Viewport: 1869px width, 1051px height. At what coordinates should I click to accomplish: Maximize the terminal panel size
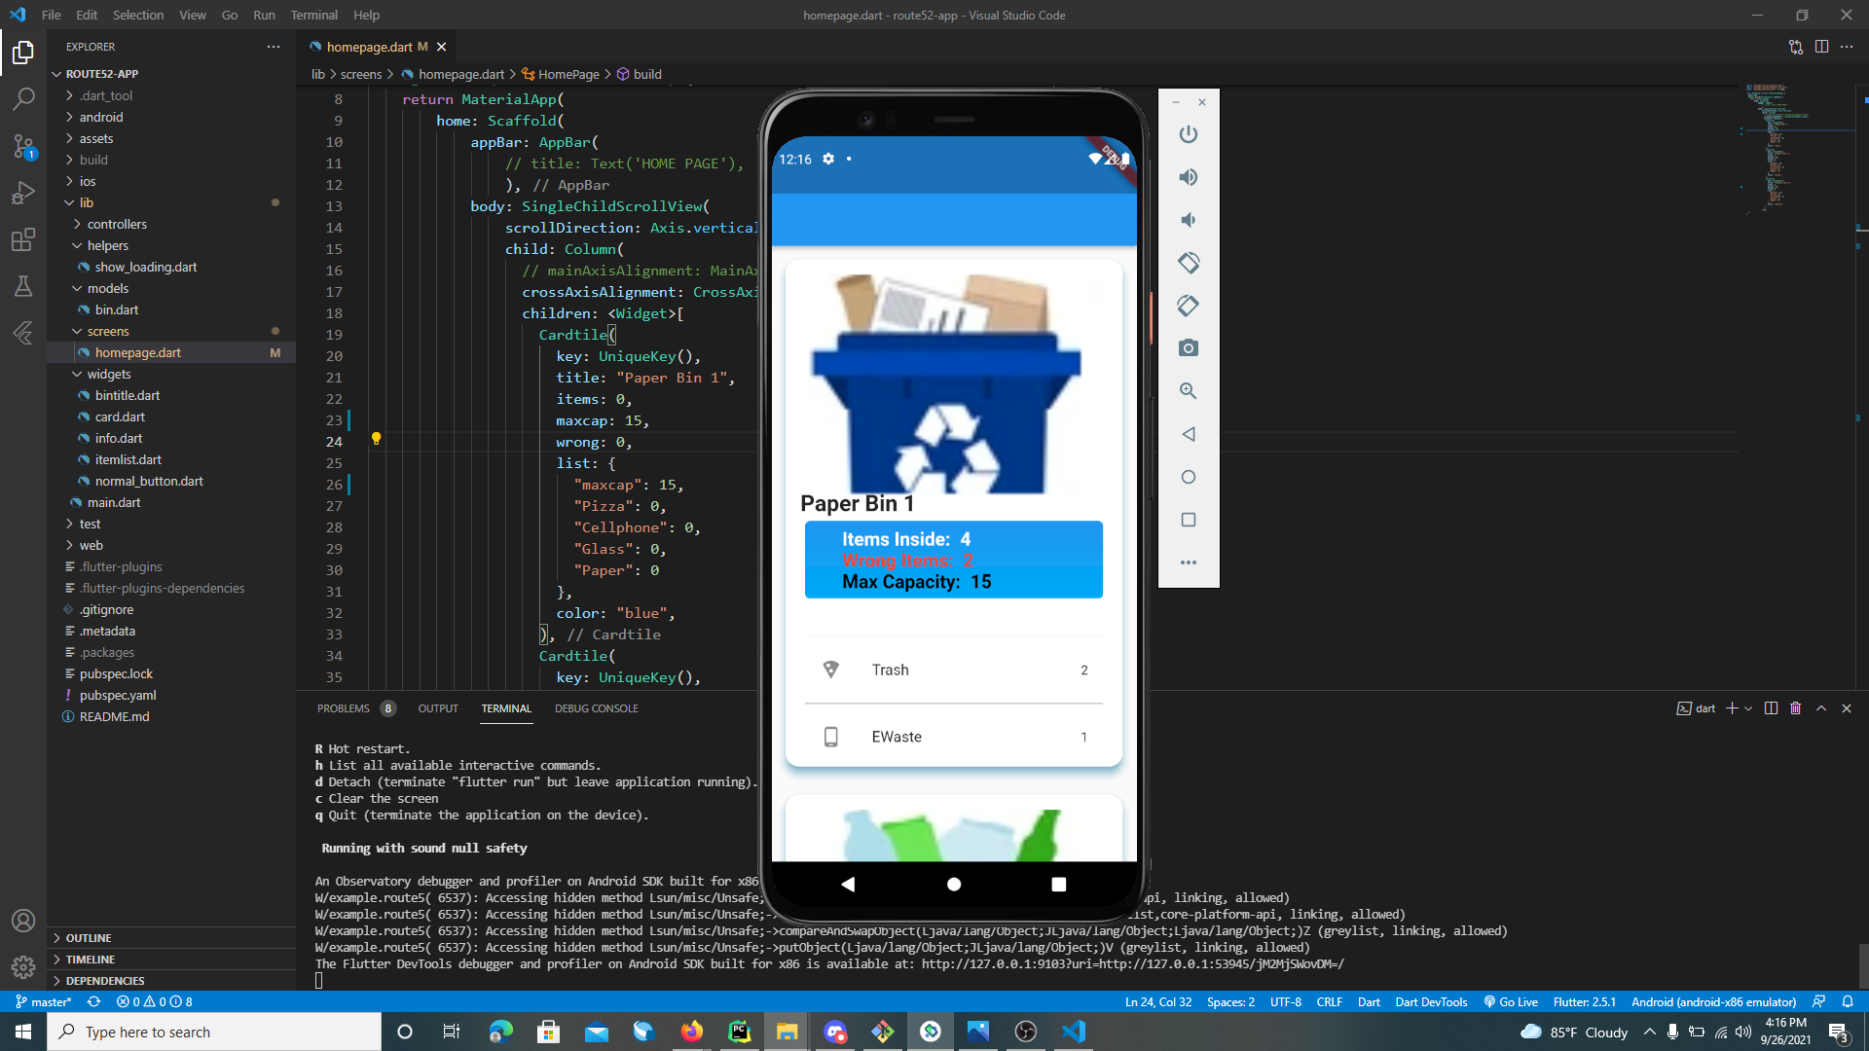coord(1821,708)
